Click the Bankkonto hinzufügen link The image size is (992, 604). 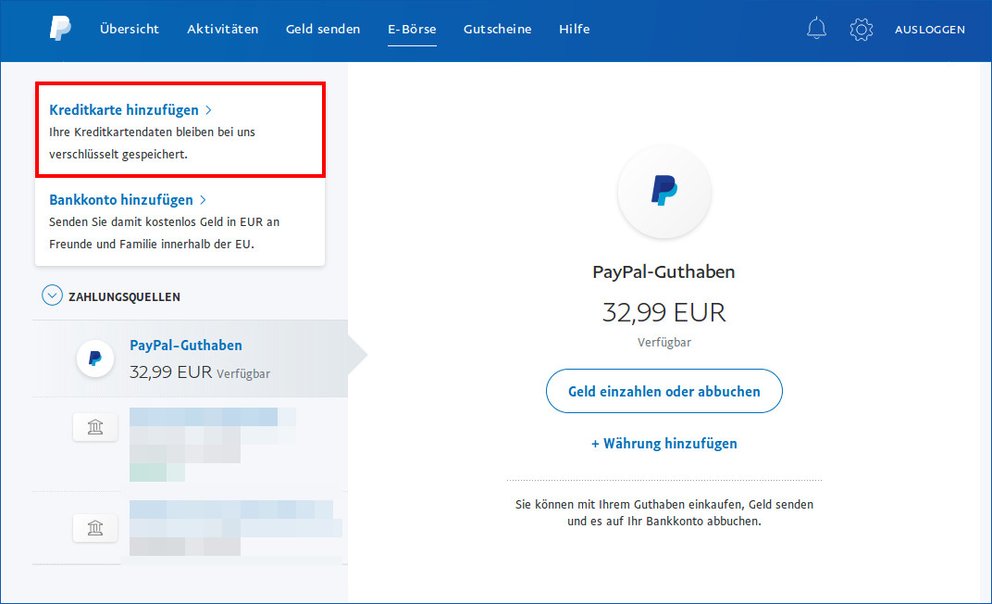pyautogui.click(x=128, y=200)
